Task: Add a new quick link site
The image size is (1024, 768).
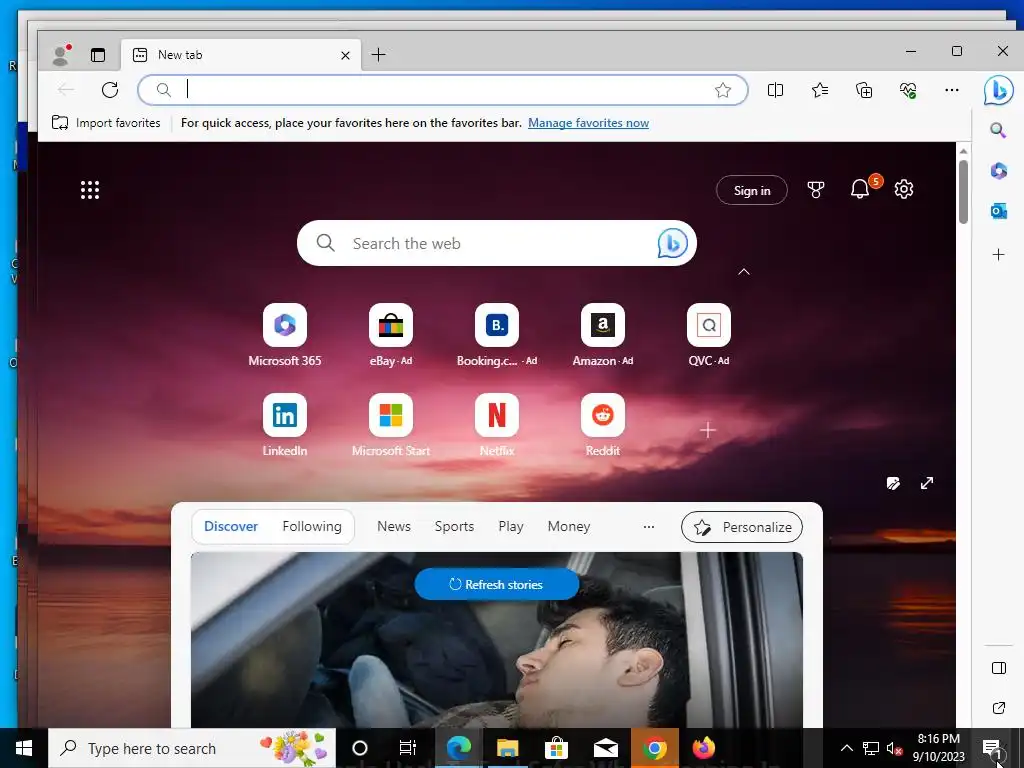Action: 708,430
